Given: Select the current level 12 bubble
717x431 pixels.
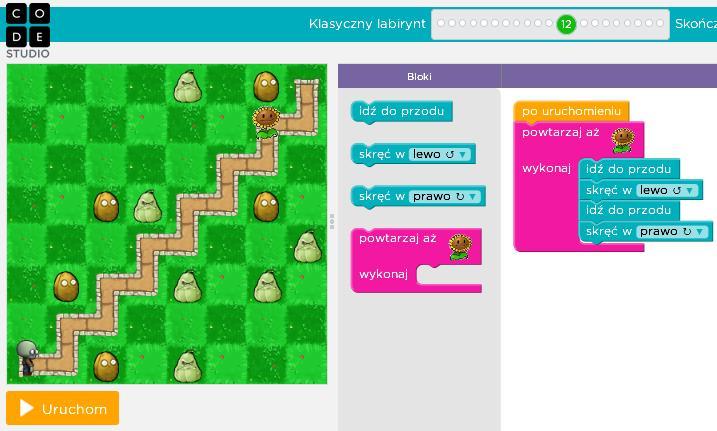Looking at the screenshot, I should click(566, 24).
